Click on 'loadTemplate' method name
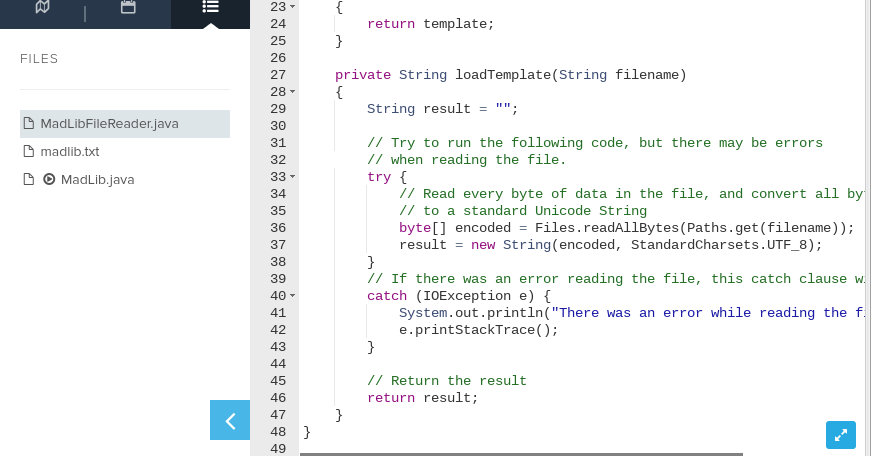876x456 pixels. click(503, 75)
